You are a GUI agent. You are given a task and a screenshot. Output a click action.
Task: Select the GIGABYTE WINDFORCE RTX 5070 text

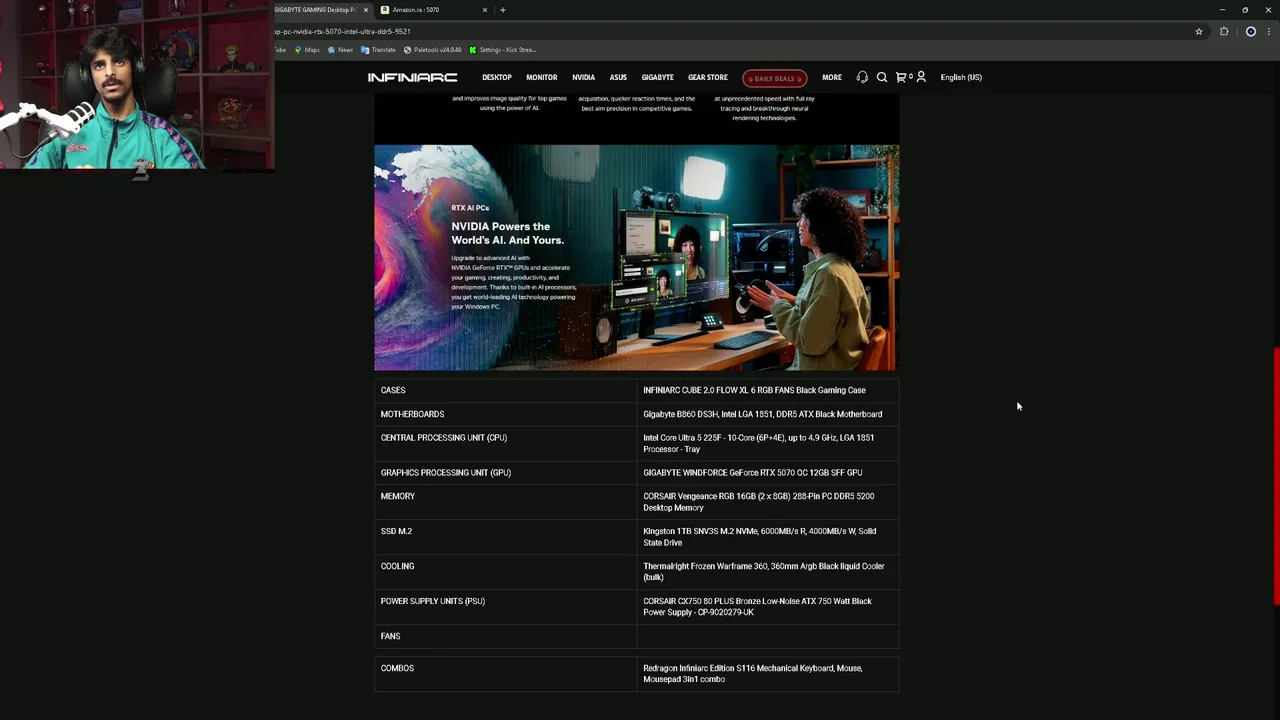[752, 473]
